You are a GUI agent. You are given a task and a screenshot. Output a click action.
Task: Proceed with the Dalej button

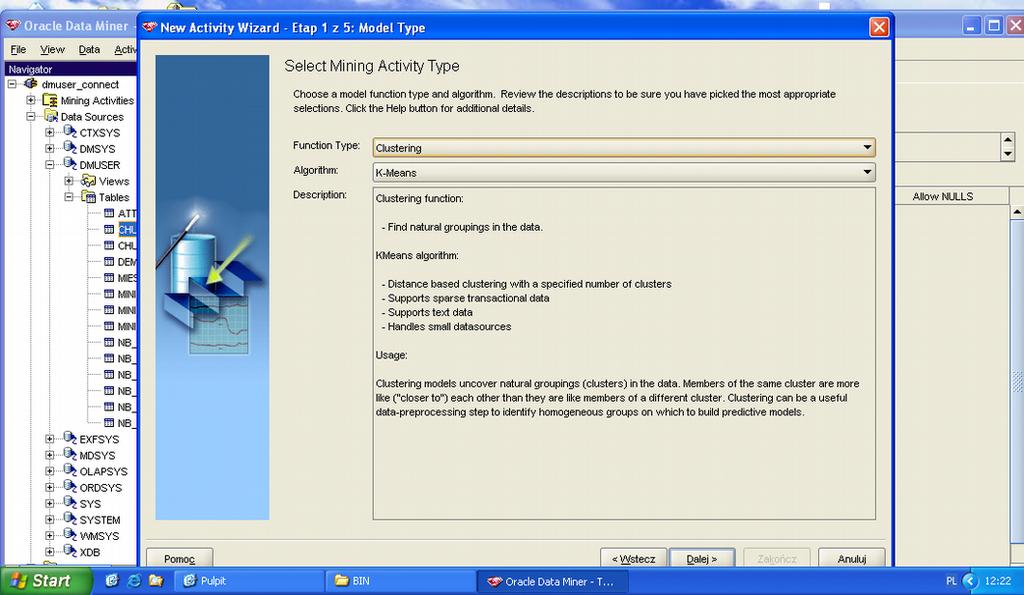702,558
